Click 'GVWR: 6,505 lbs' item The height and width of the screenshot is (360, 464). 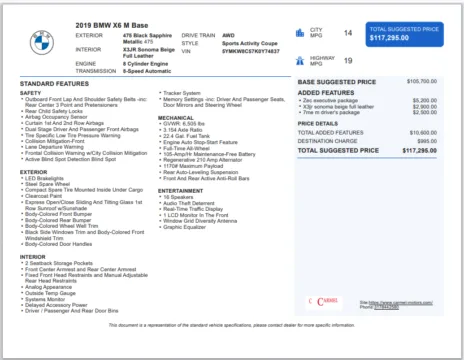click(184, 124)
